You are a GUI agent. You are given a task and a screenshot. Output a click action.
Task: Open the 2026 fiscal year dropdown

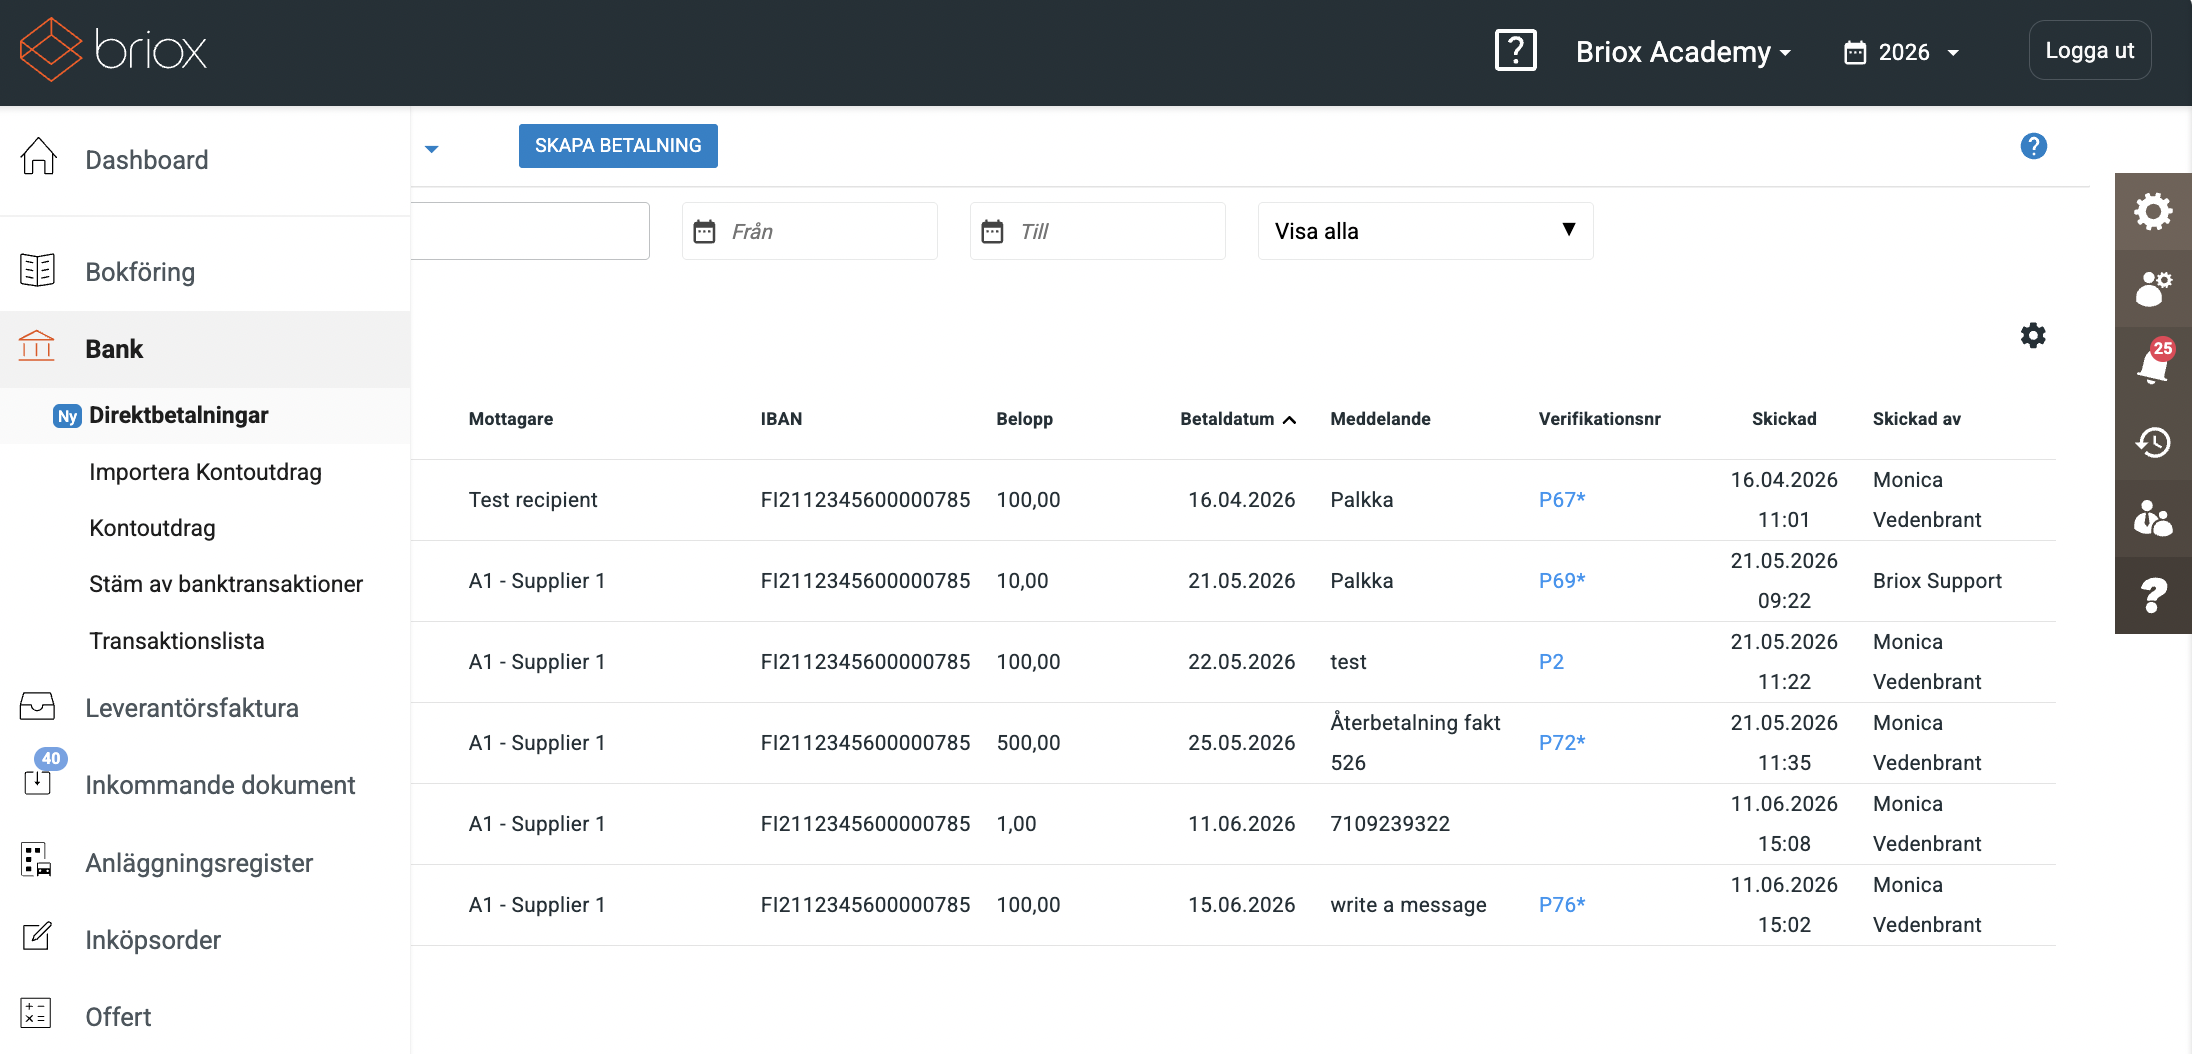click(x=1901, y=52)
